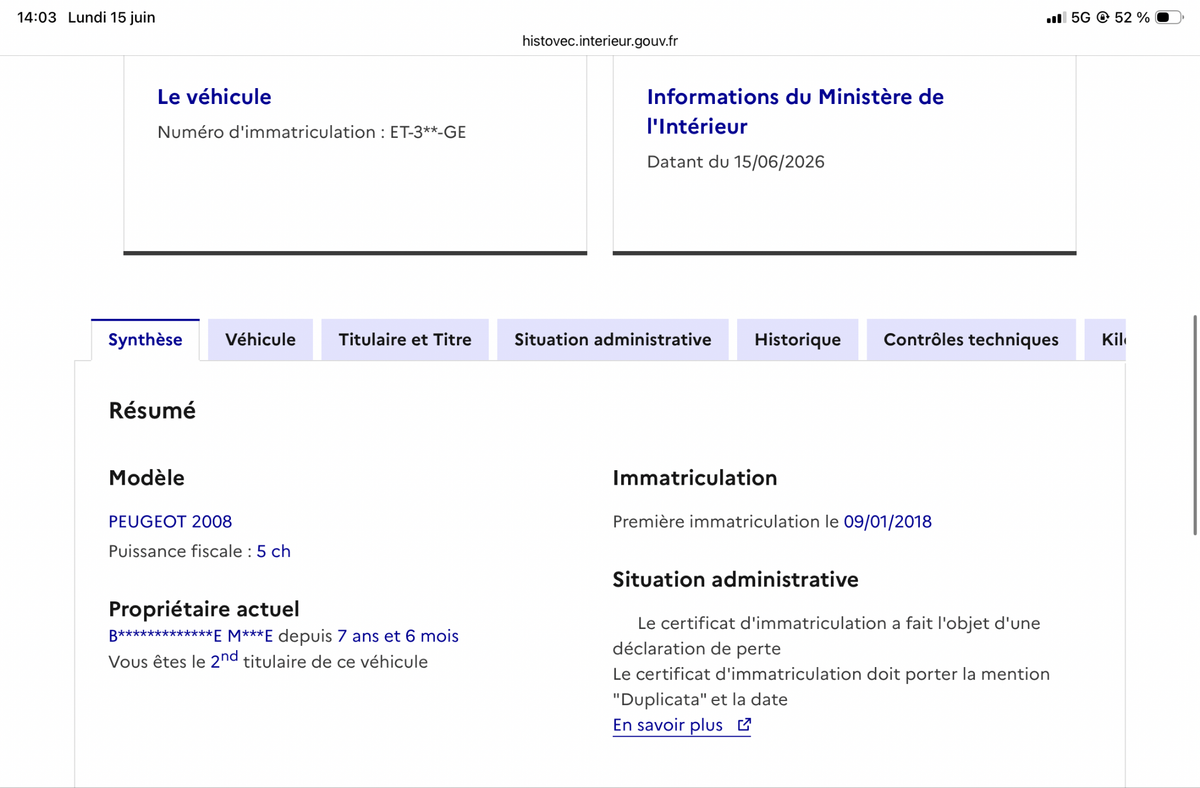Open the Titulaire et Titre tab
This screenshot has width=1200, height=788.
pyautogui.click(x=405, y=340)
